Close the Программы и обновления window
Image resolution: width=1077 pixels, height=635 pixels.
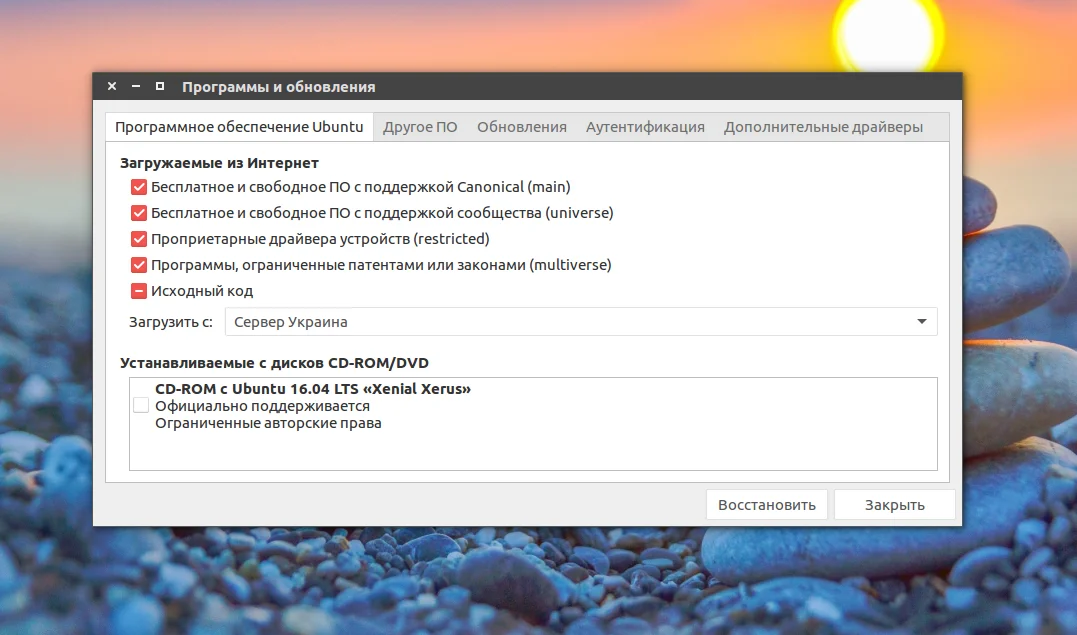pos(112,87)
